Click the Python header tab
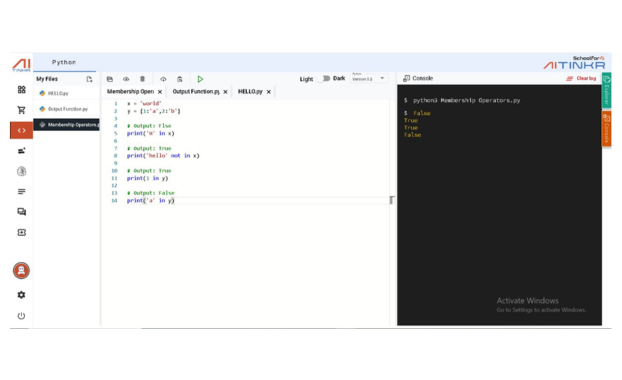The height and width of the screenshot is (380, 622). coord(64,62)
